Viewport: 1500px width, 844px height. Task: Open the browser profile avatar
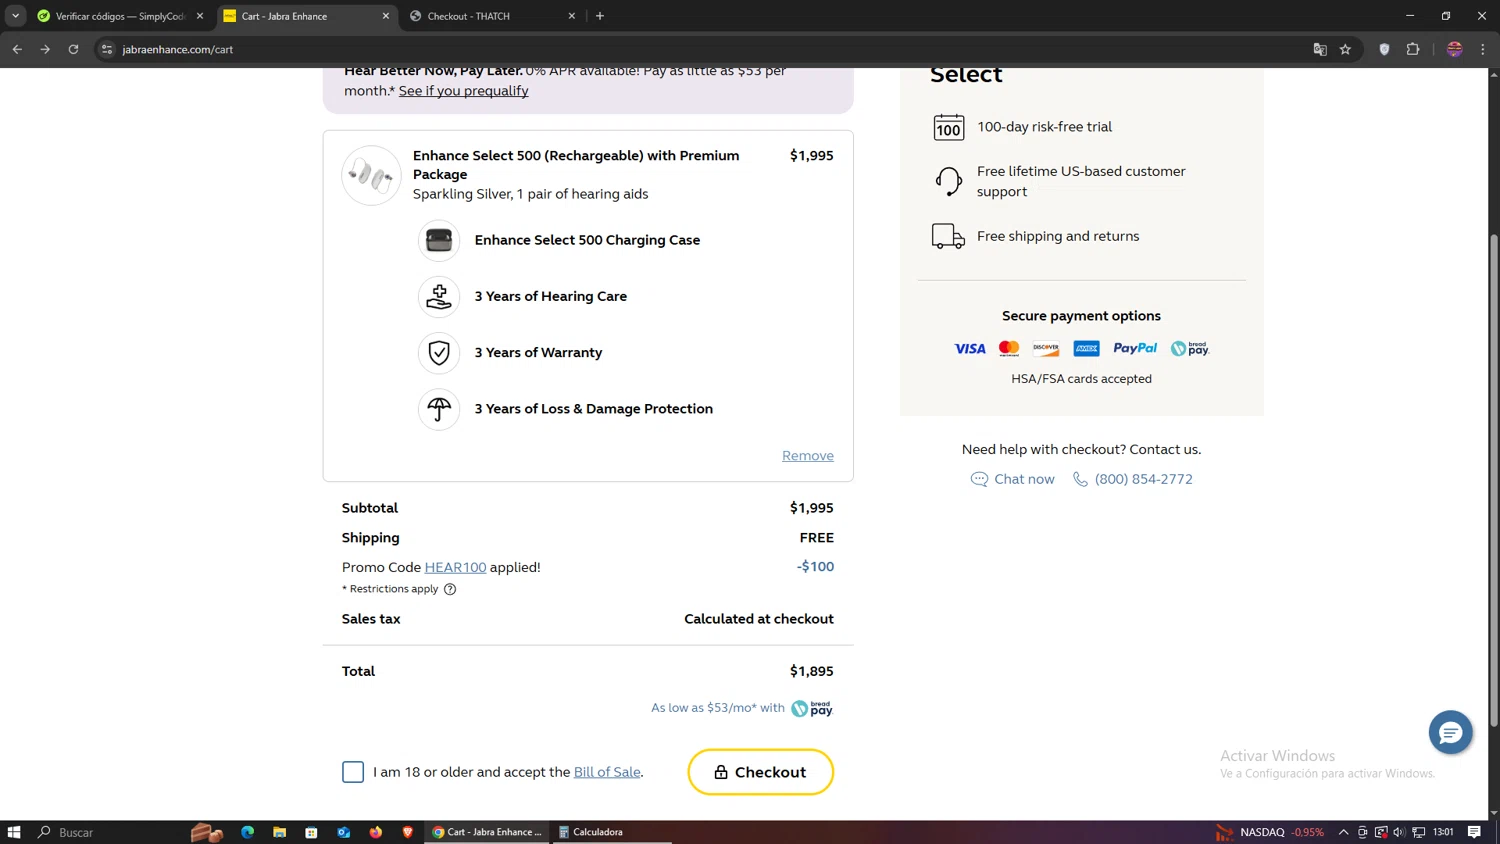point(1455,49)
